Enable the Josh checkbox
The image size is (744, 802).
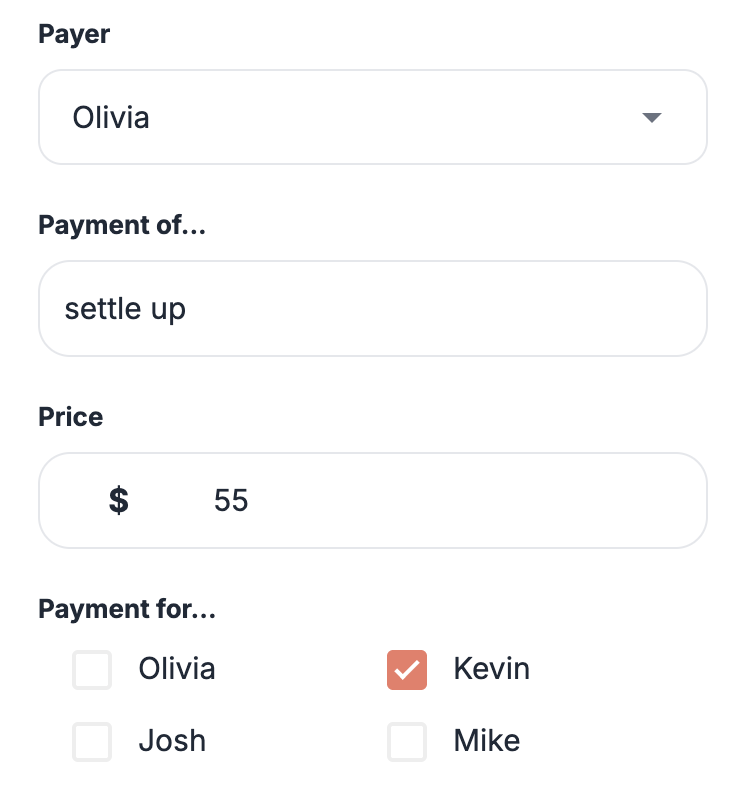[92, 742]
